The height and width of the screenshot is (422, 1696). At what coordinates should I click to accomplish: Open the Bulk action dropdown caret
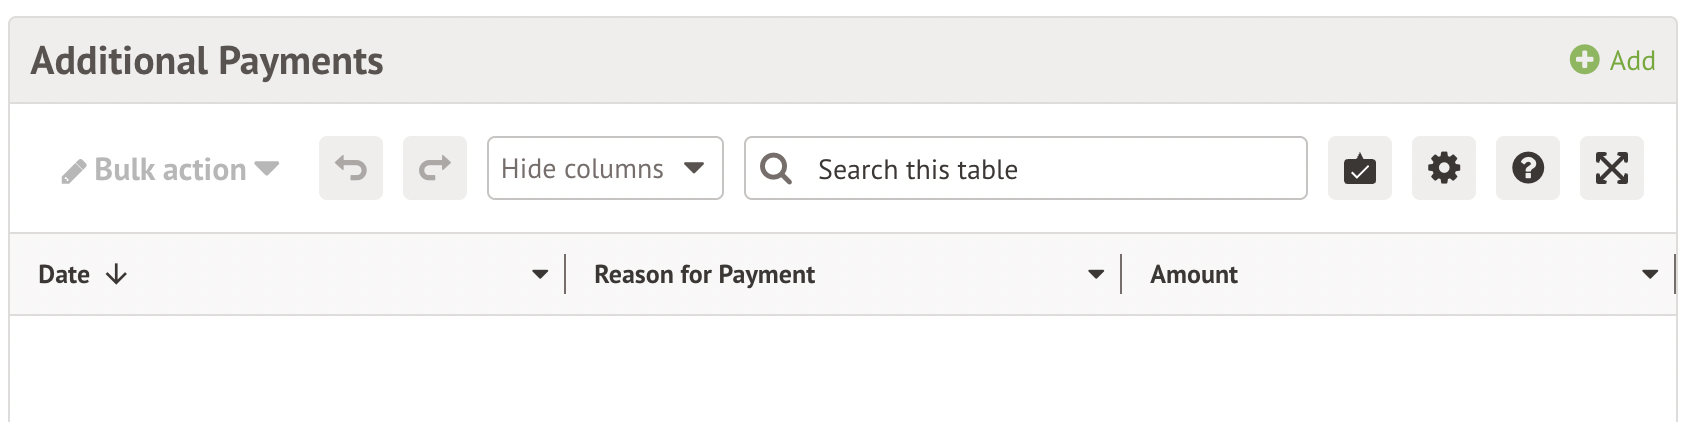click(266, 168)
